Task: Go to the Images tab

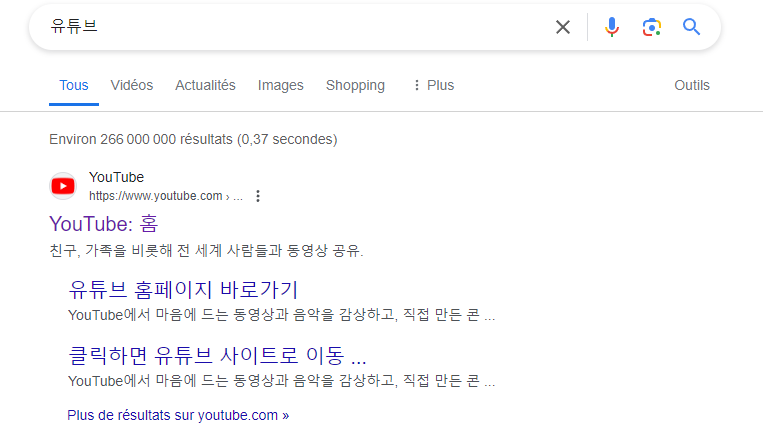Action: tap(281, 85)
